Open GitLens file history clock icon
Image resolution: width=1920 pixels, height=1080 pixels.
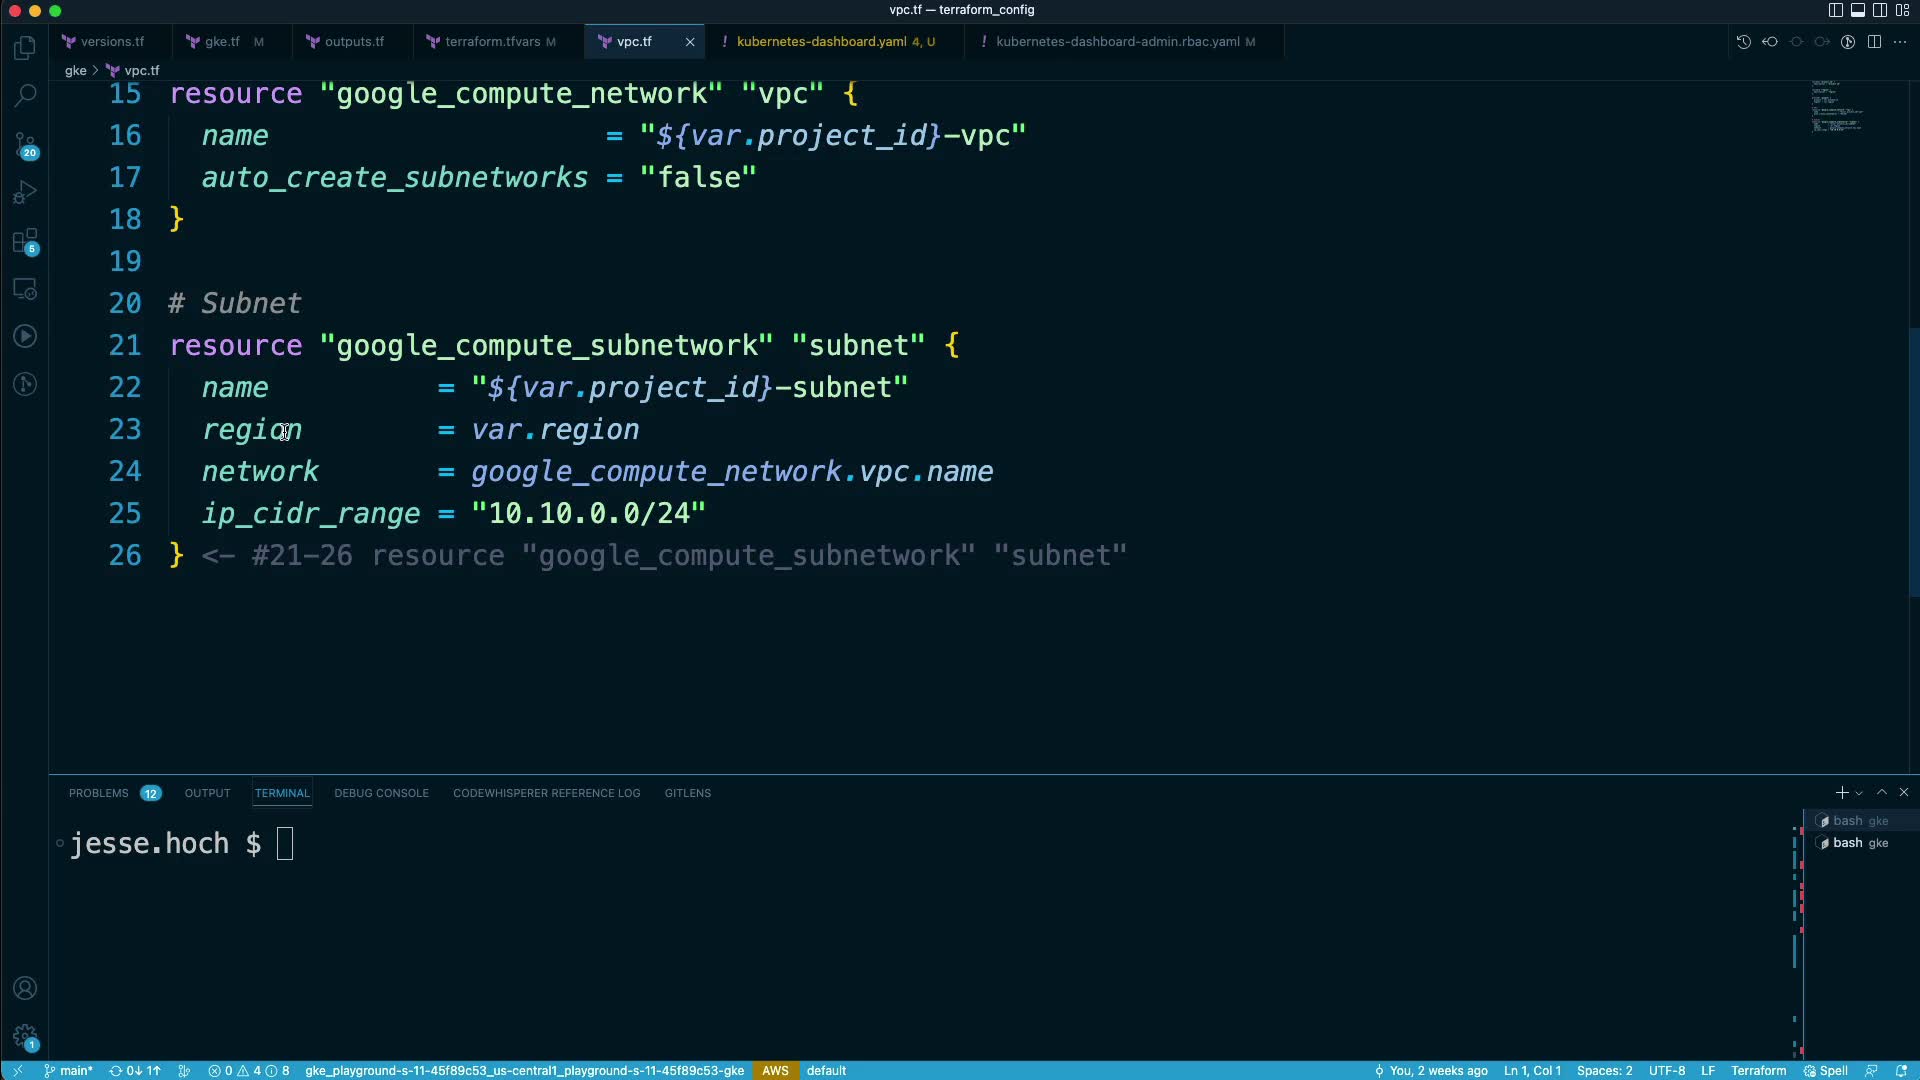(x=1743, y=42)
